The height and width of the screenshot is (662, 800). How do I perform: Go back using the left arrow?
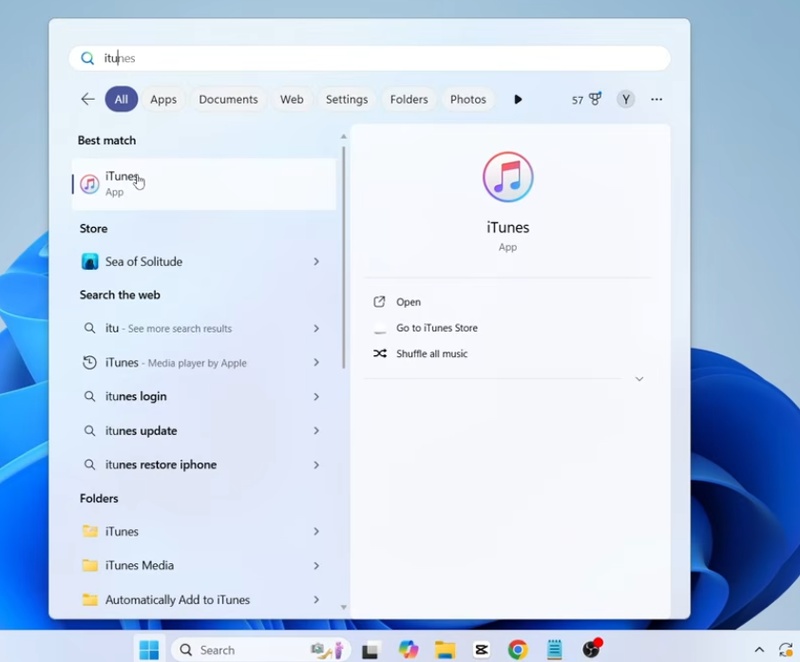(88, 99)
